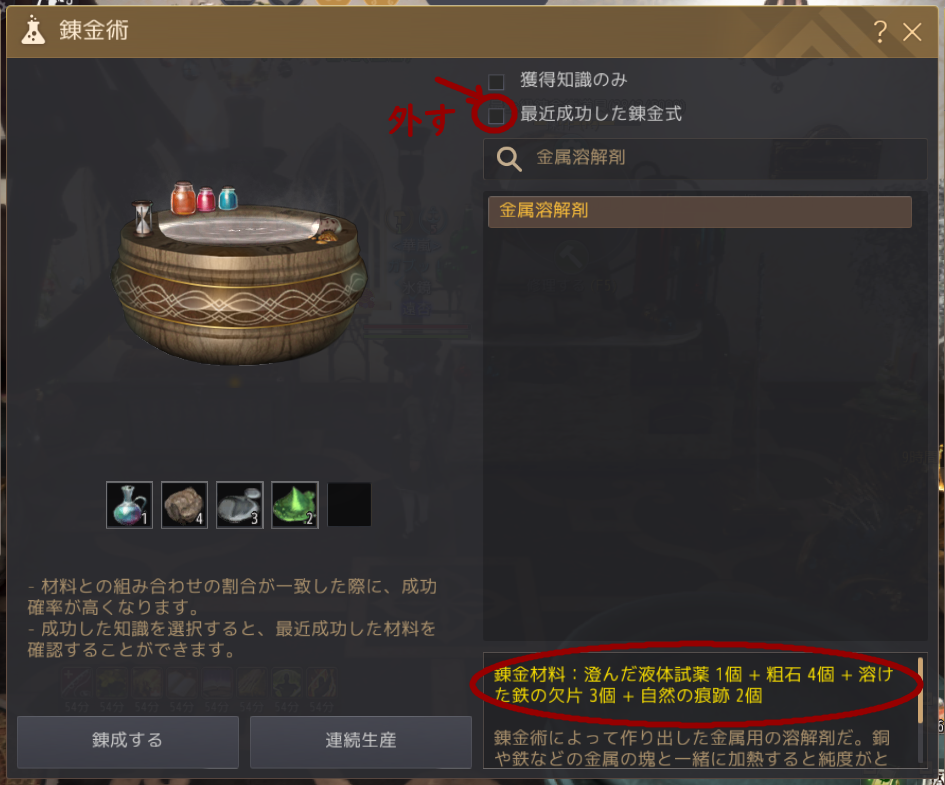Uncheck the 最近成功した錬金式 checkbox
This screenshot has width=945, height=785.
click(x=496, y=115)
